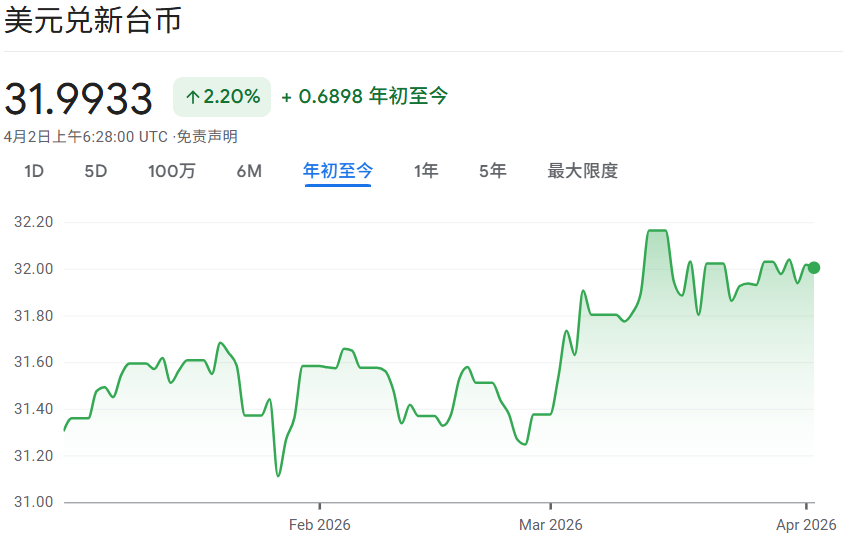Click the green endpoint dot on the chart
This screenshot has height=541, width=843.
coord(813,268)
